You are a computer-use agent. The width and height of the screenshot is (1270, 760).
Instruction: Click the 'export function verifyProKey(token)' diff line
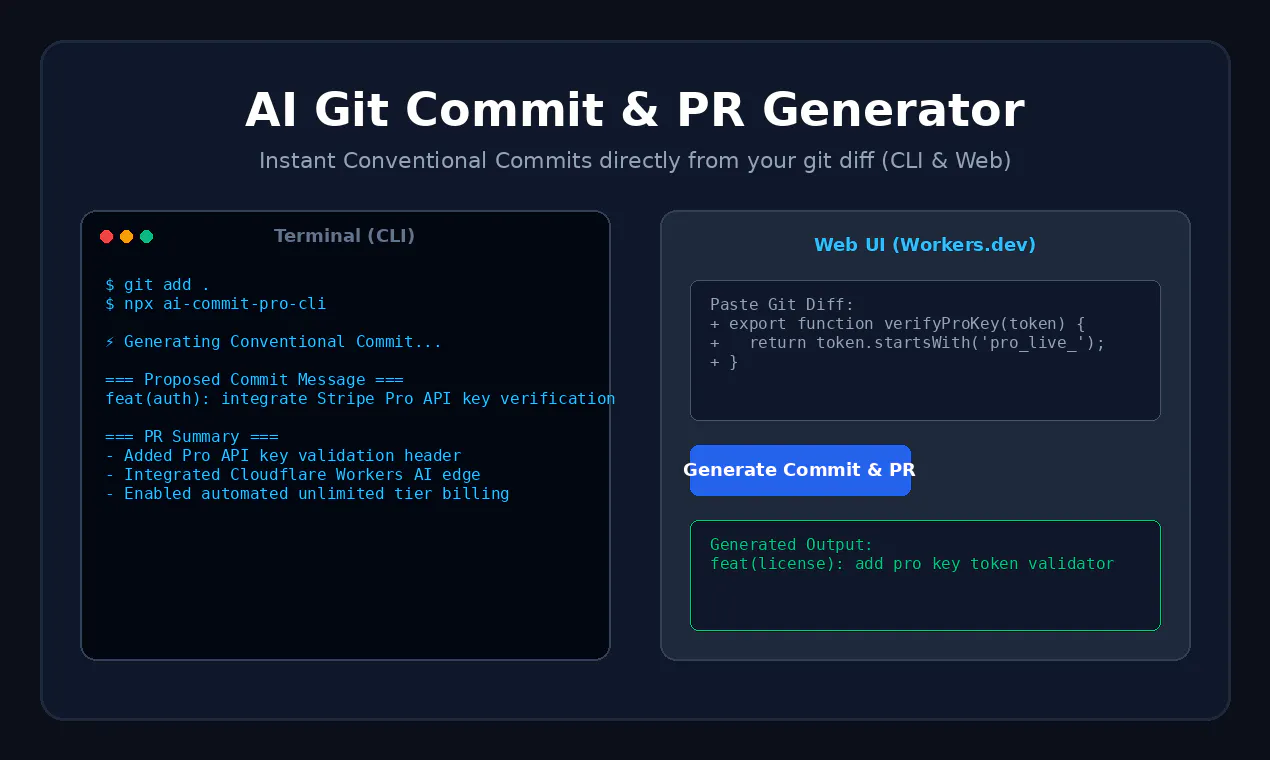(898, 324)
